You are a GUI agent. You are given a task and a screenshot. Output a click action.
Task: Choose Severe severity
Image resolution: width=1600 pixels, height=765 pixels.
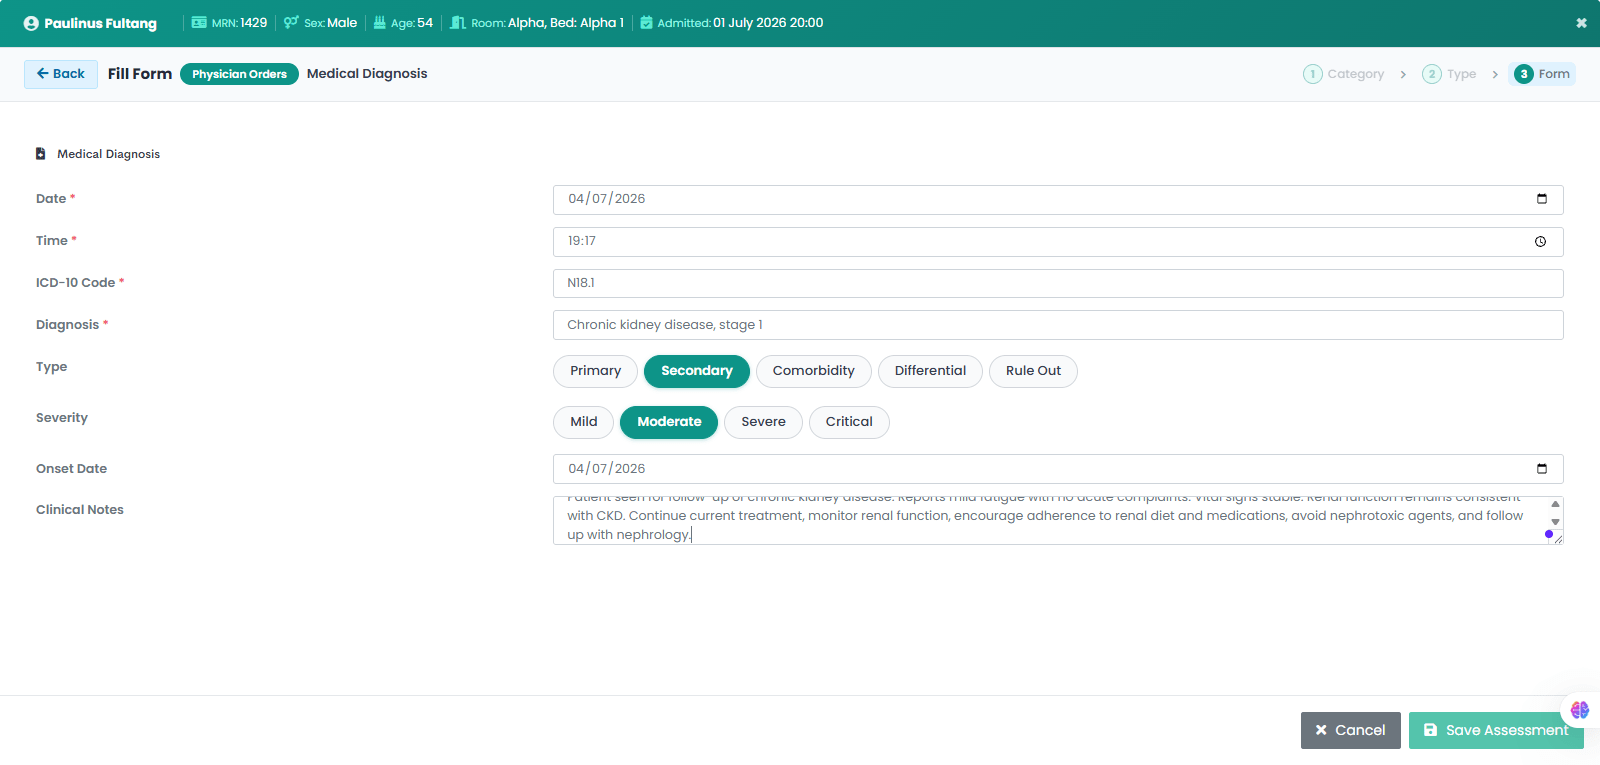coord(763,422)
